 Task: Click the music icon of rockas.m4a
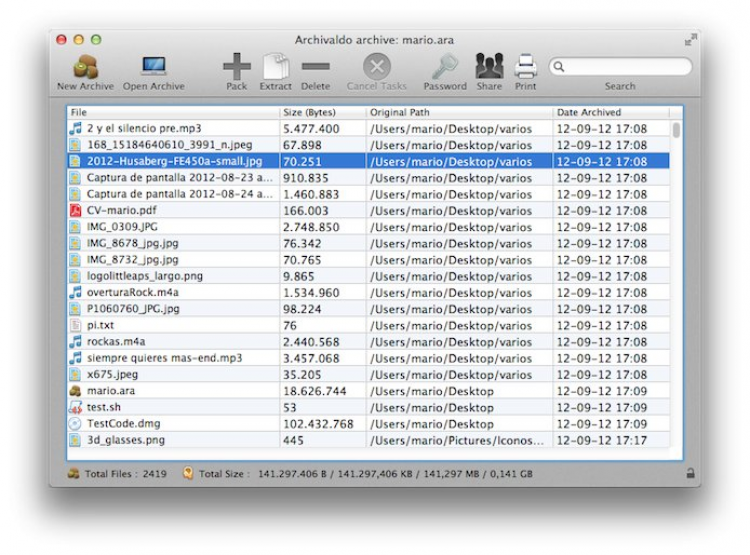tap(75, 342)
